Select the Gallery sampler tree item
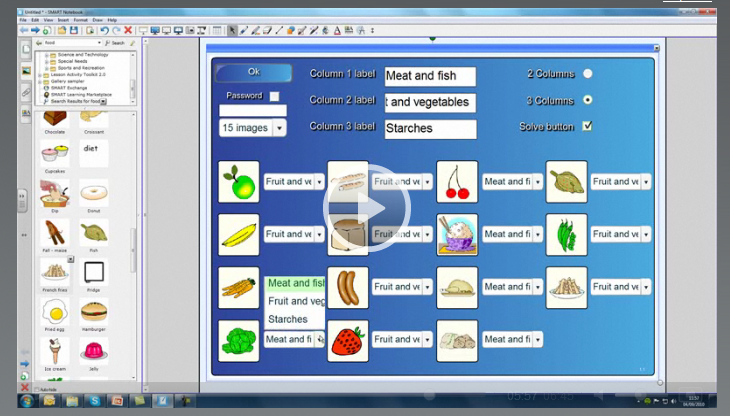This screenshot has width=730, height=416. 67,81
